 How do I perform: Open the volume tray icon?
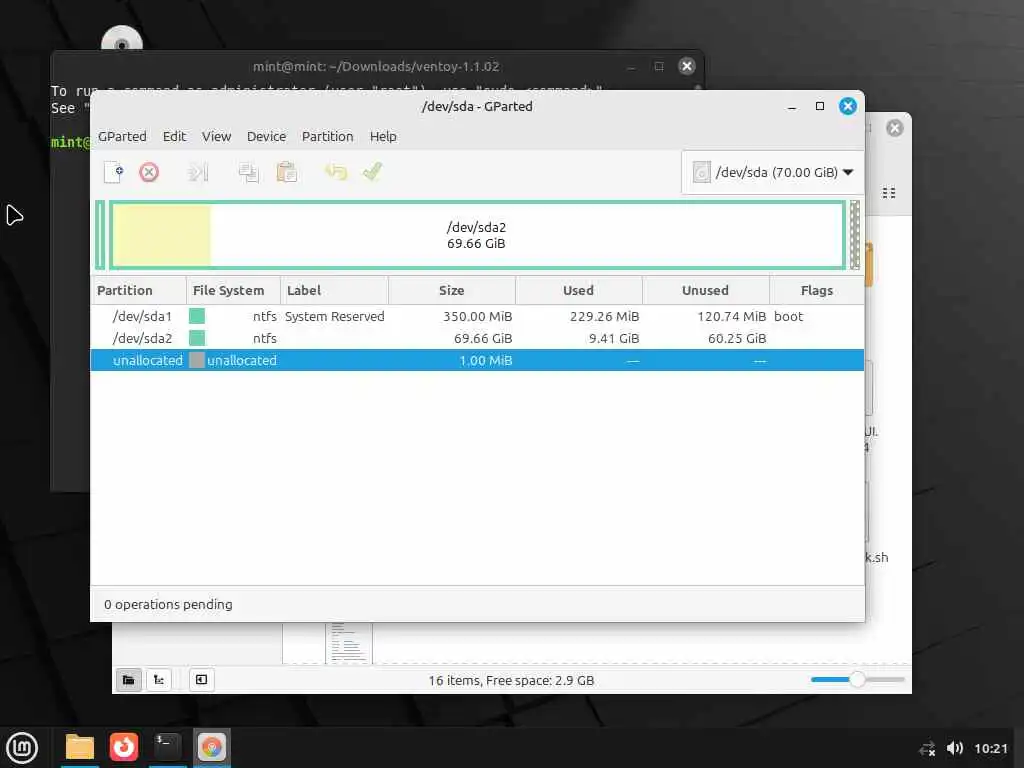click(955, 748)
